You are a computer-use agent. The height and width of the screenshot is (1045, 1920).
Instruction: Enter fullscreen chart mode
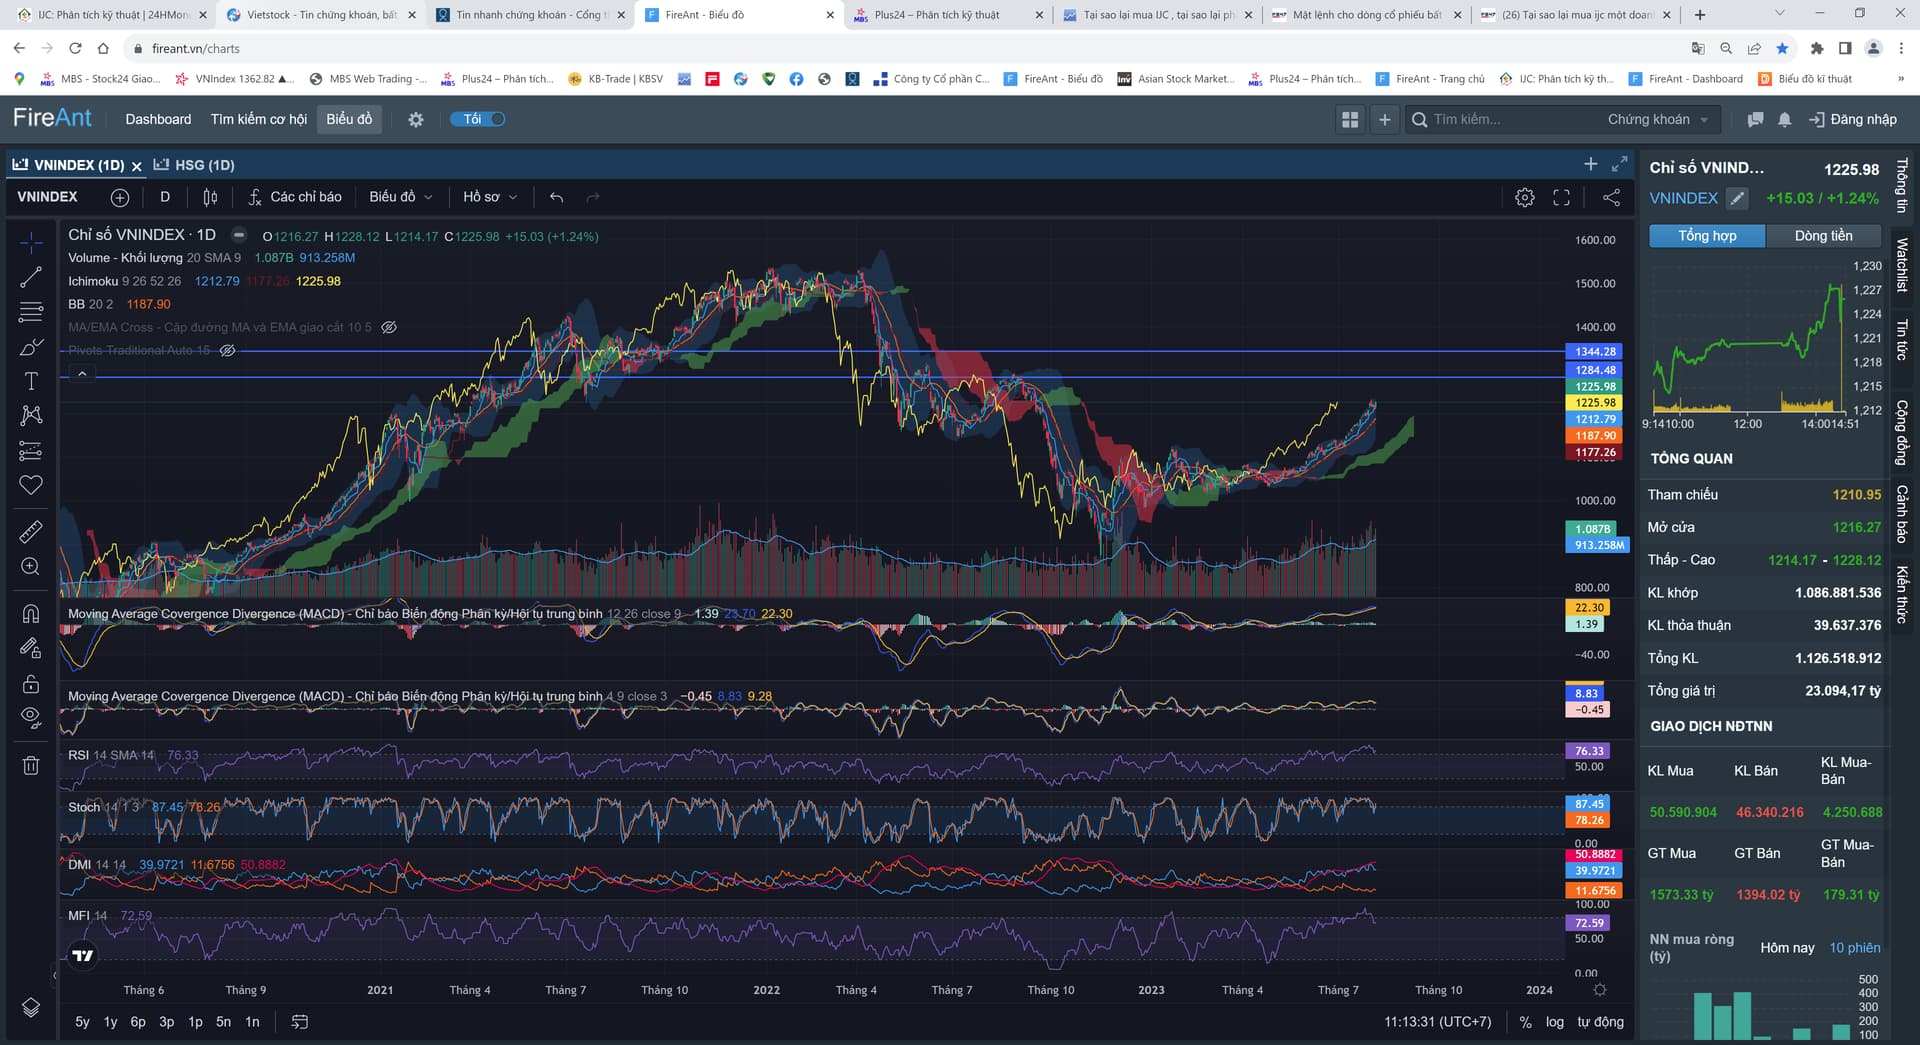pyautogui.click(x=1561, y=197)
